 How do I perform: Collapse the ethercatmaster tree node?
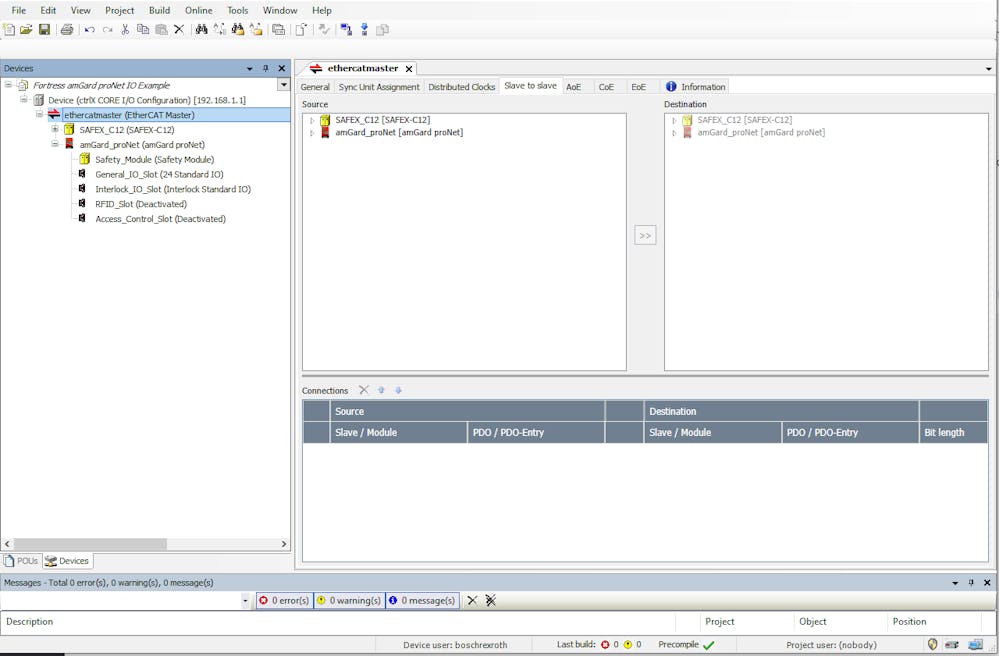point(40,115)
